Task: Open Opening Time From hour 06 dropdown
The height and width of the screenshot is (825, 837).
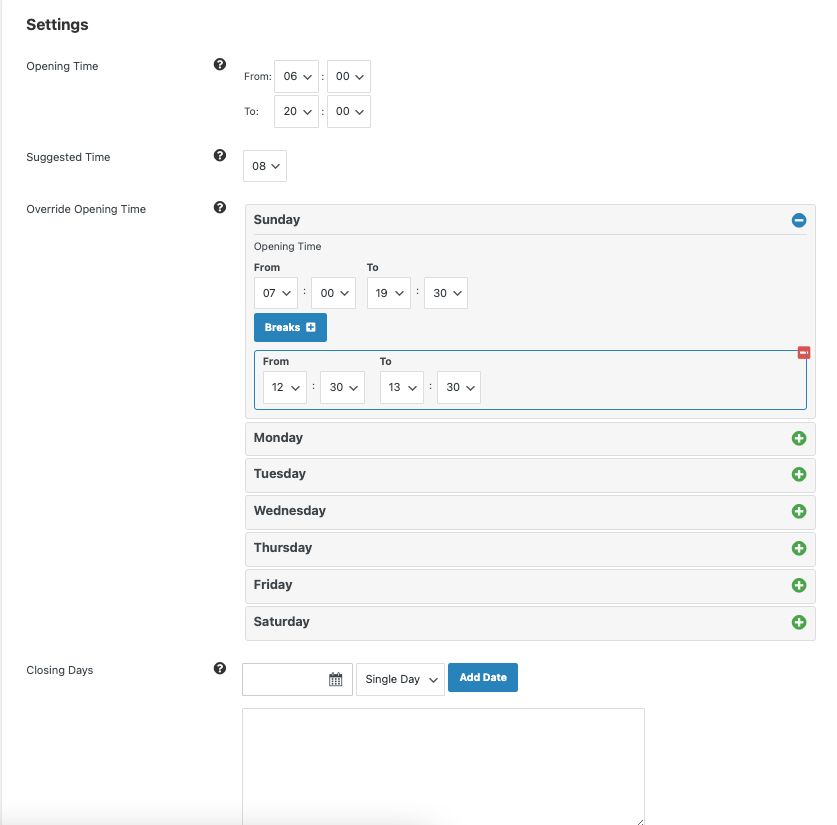Action: coord(296,76)
